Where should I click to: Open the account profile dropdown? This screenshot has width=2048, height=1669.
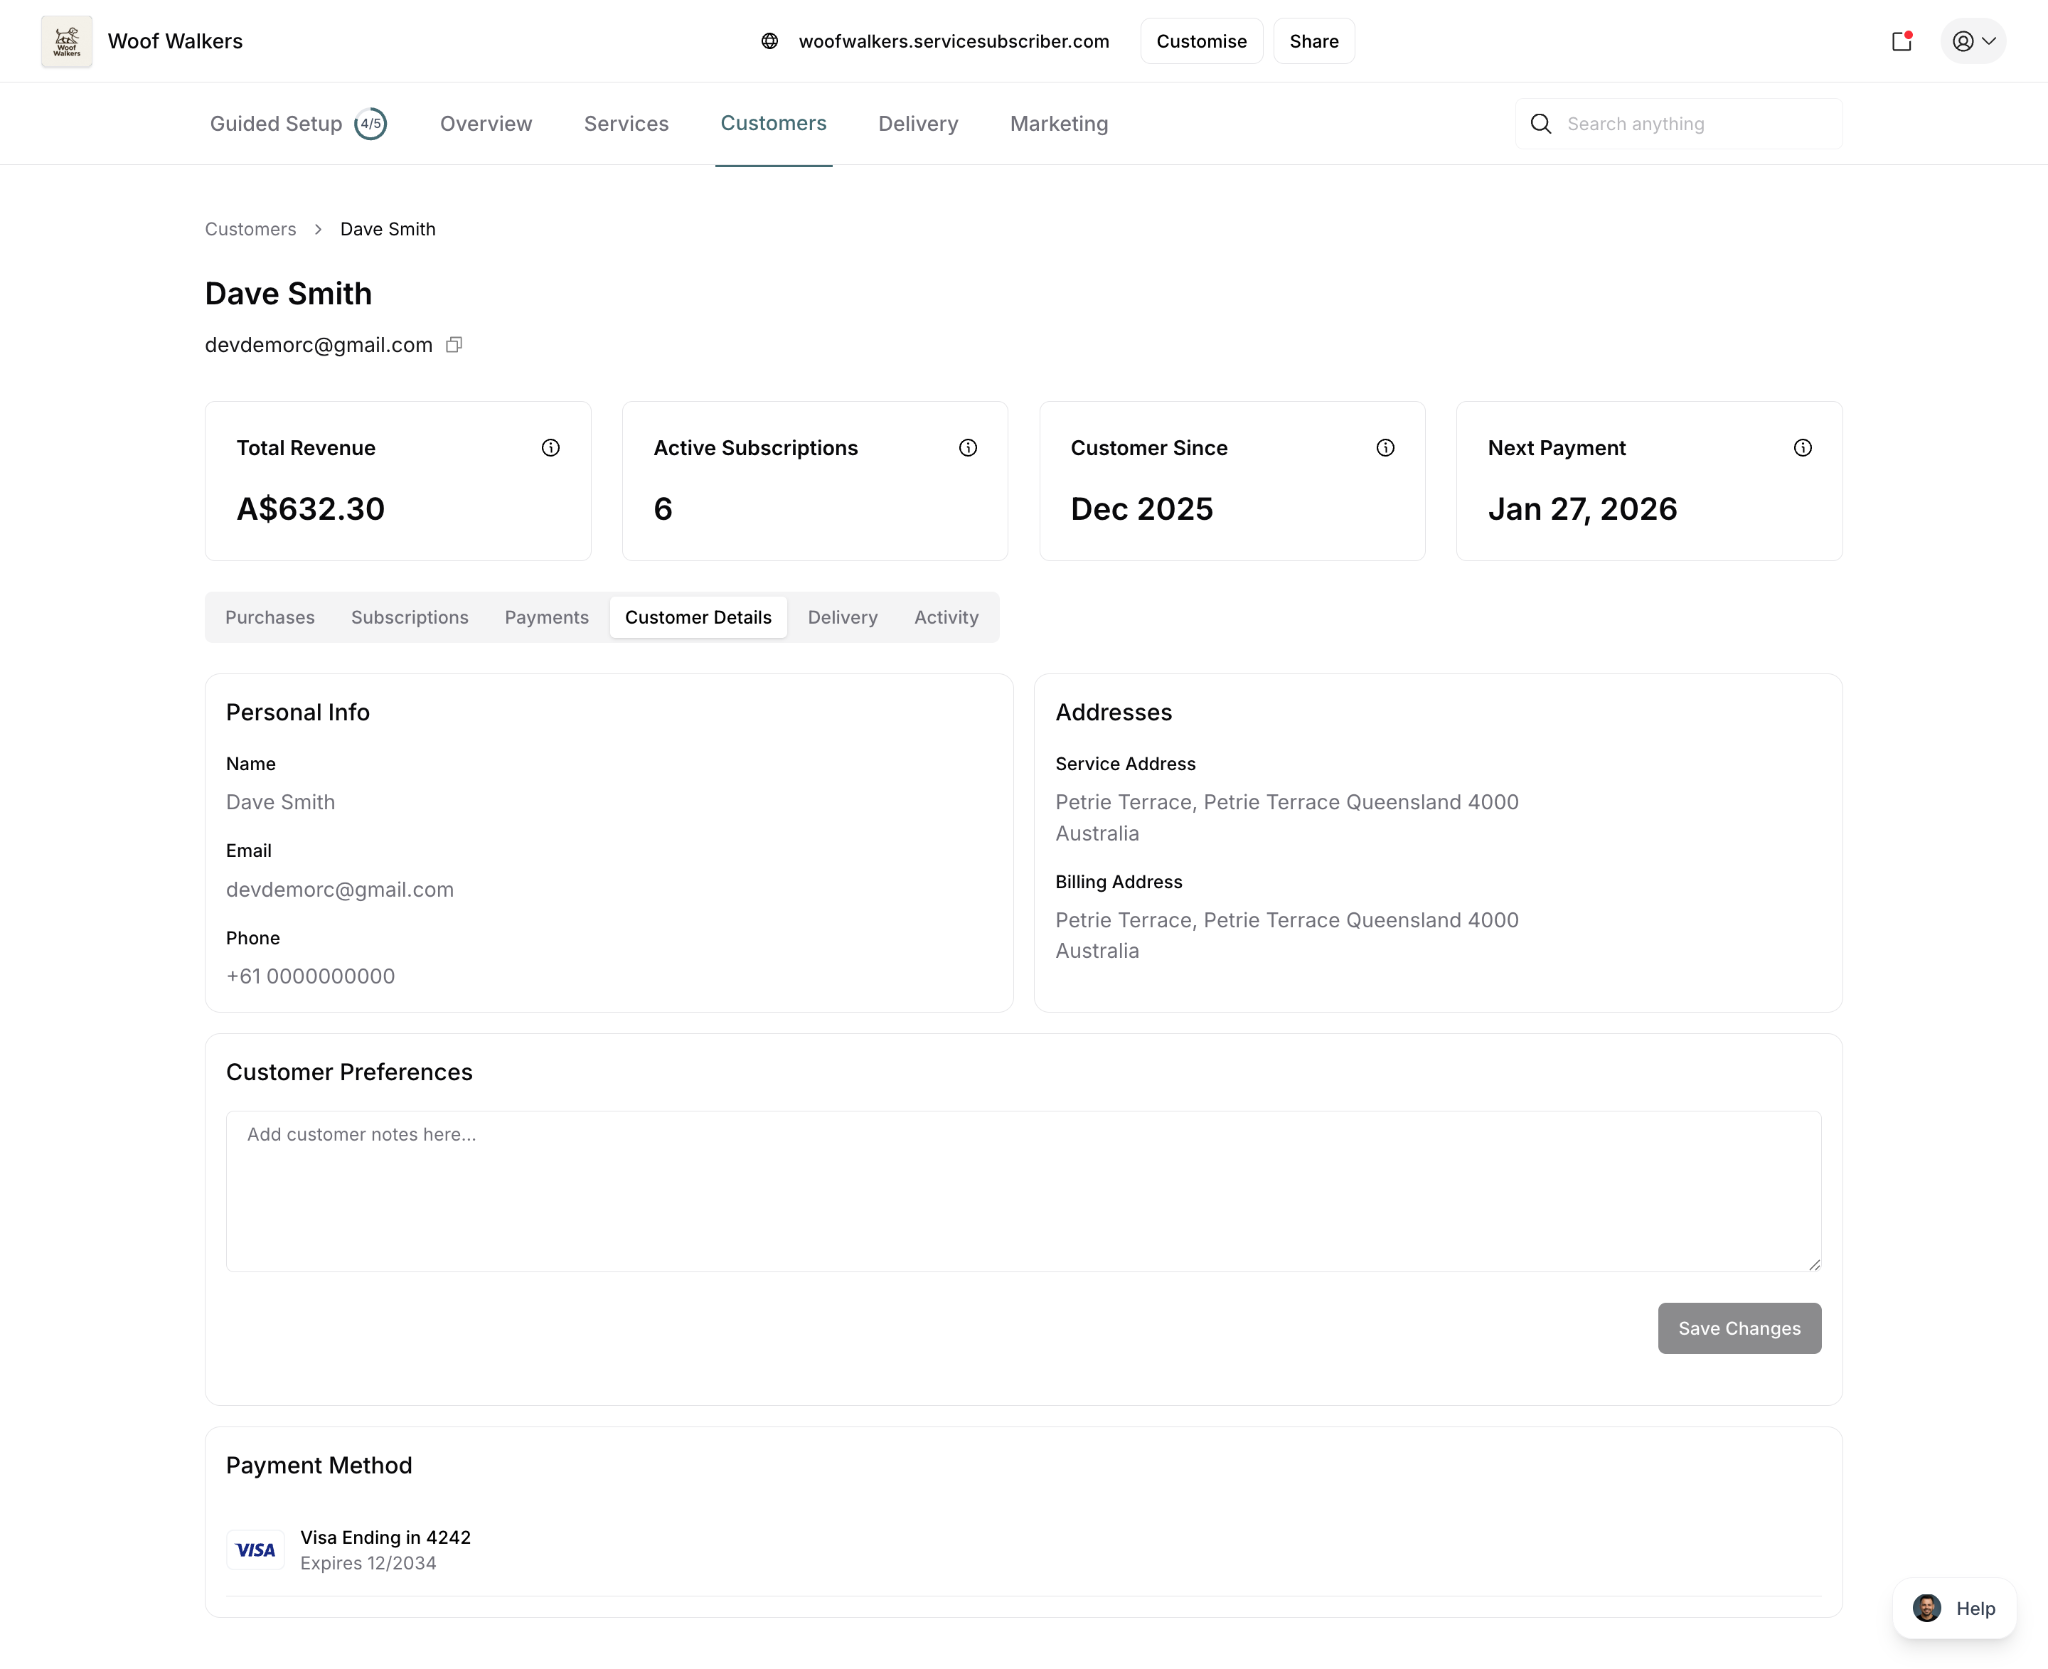coord(1972,41)
